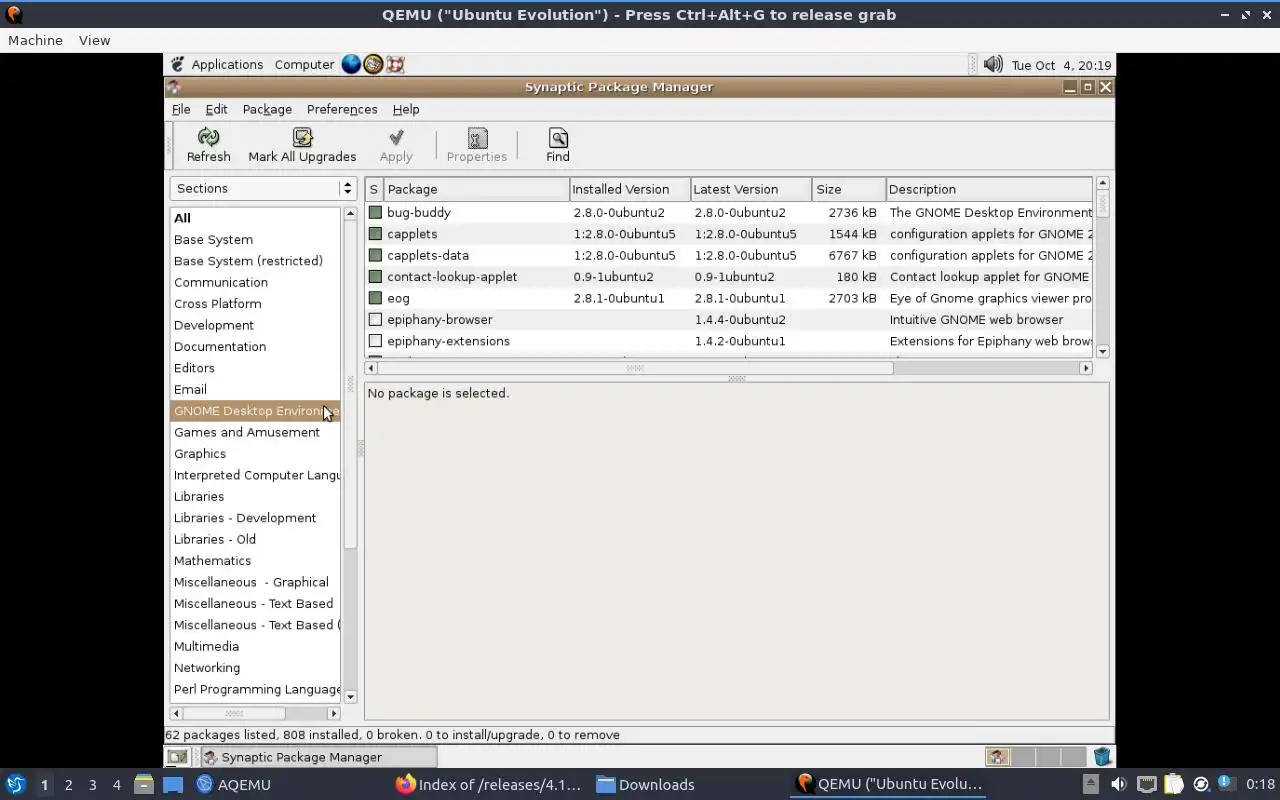Open the trash icon in guest panel
Viewport: 1280px width, 800px height.
pyautogui.click(x=1102, y=757)
